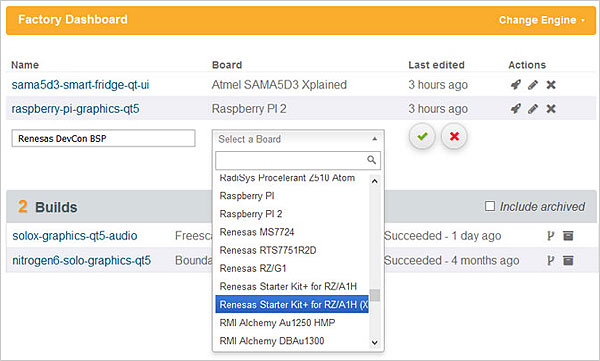Open solox-graphics-qt5-audio build link
Viewport: 600px width, 361px height.
pos(75,236)
